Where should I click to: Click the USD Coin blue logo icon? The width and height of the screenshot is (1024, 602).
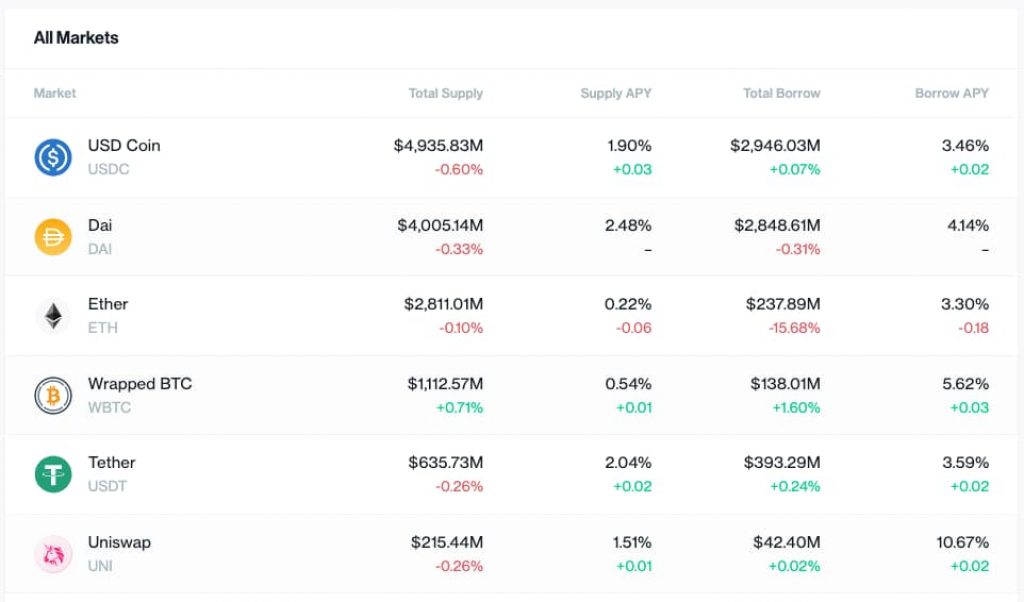pyautogui.click(x=53, y=157)
